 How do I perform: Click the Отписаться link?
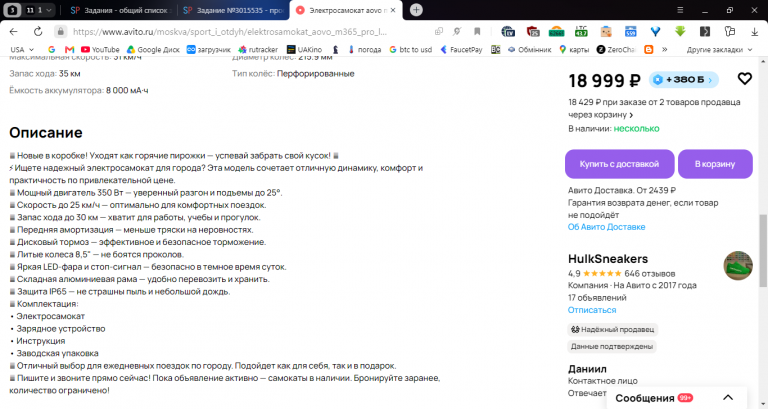592,310
